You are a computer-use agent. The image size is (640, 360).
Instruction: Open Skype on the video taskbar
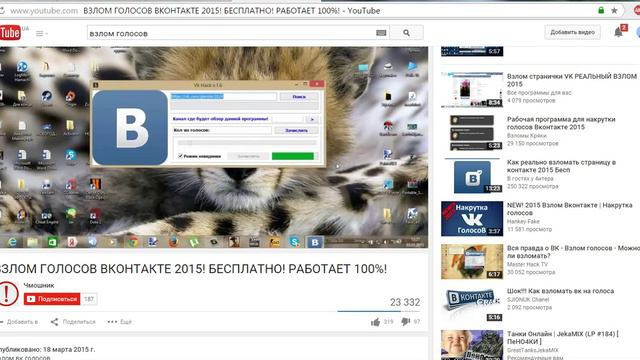[294, 242]
